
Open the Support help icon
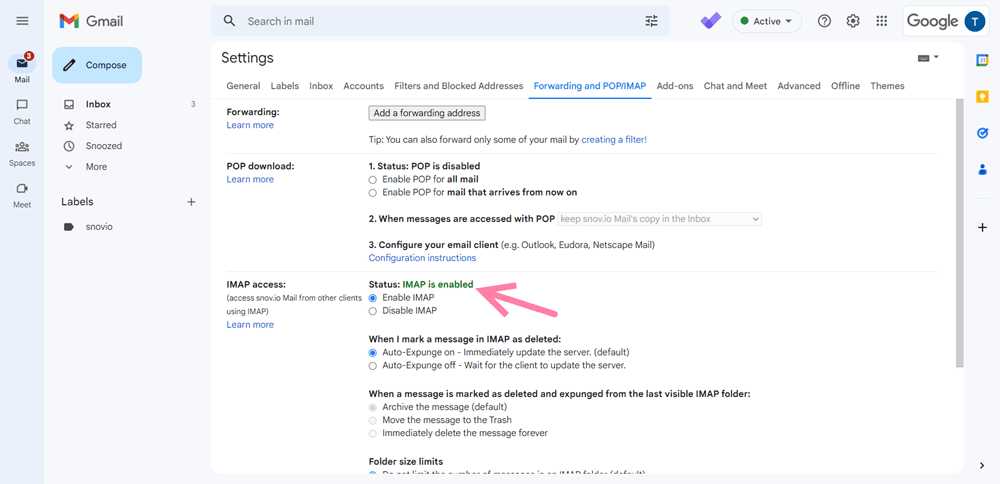tap(824, 21)
